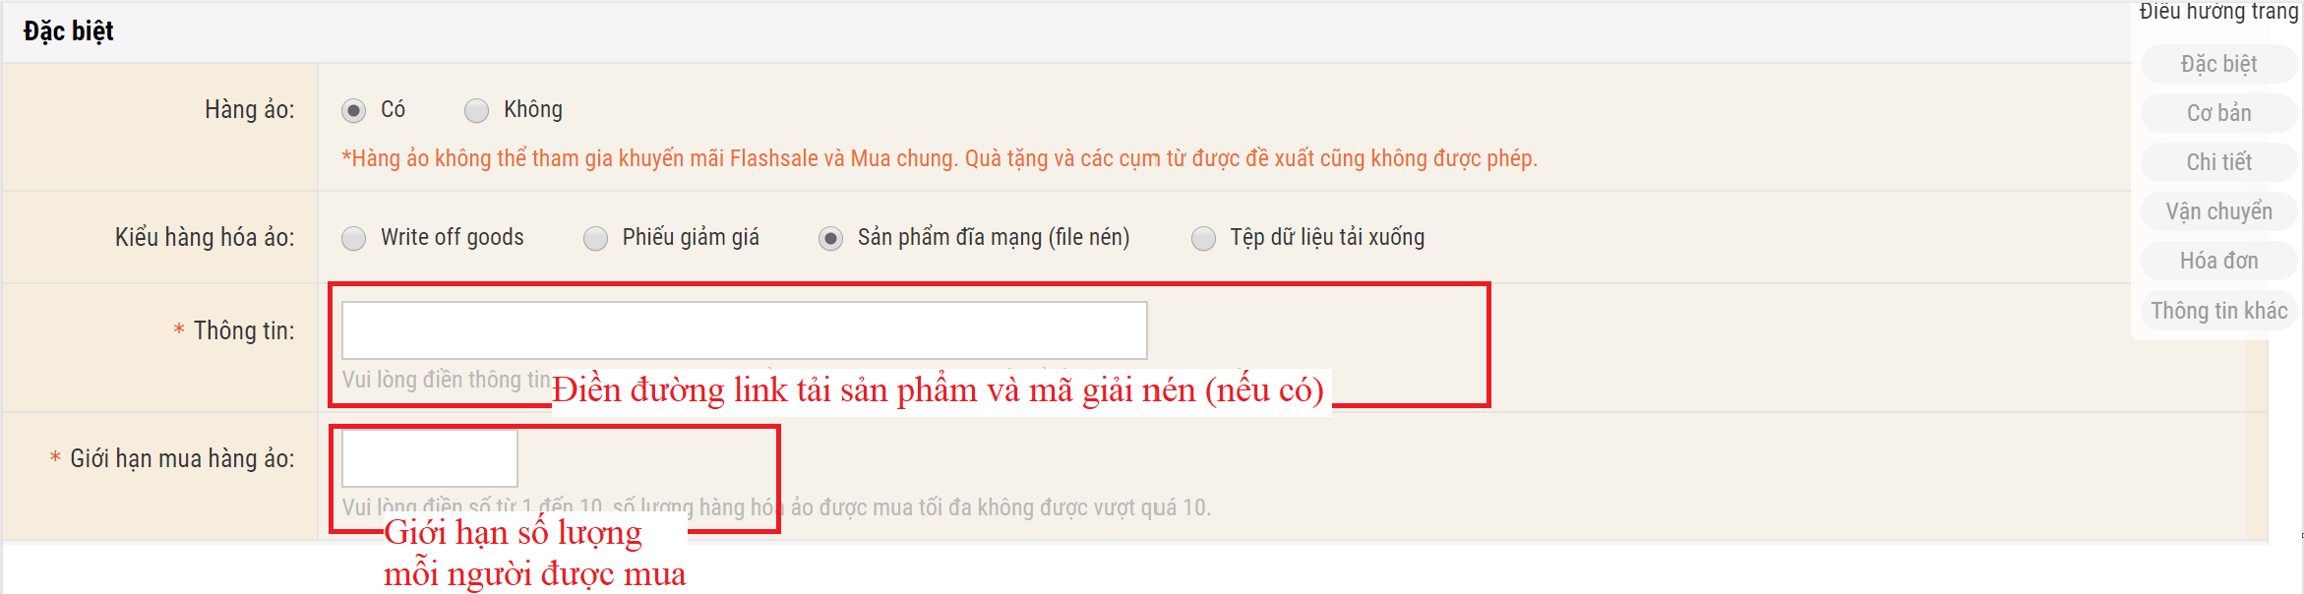Click the "Đặc biệt" section header
2304x594 pixels.
(x=68, y=31)
